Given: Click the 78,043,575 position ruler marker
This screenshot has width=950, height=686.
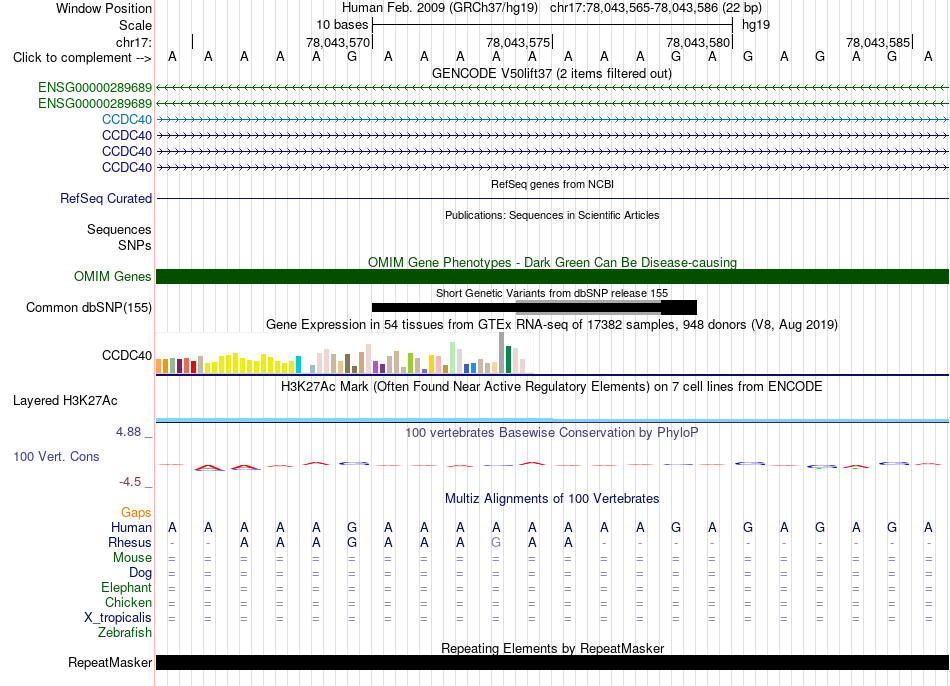Looking at the screenshot, I should [x=519, y=42].
